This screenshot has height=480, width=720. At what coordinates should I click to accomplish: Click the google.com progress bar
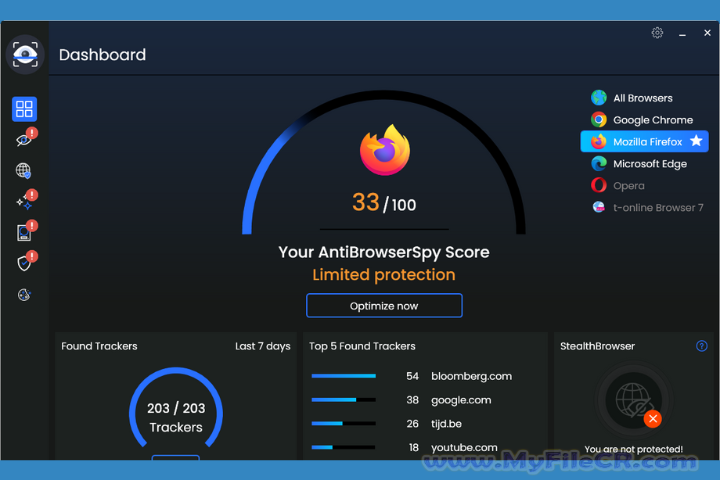tap(343, 400)
